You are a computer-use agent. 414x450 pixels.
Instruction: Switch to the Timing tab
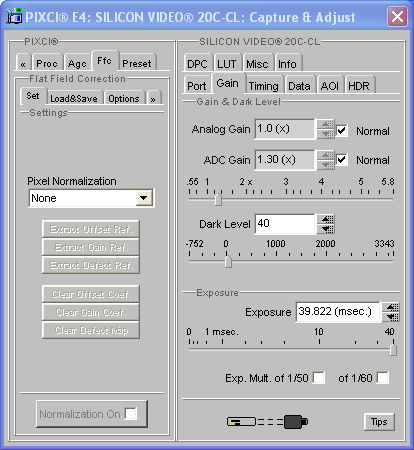[263, 86]
